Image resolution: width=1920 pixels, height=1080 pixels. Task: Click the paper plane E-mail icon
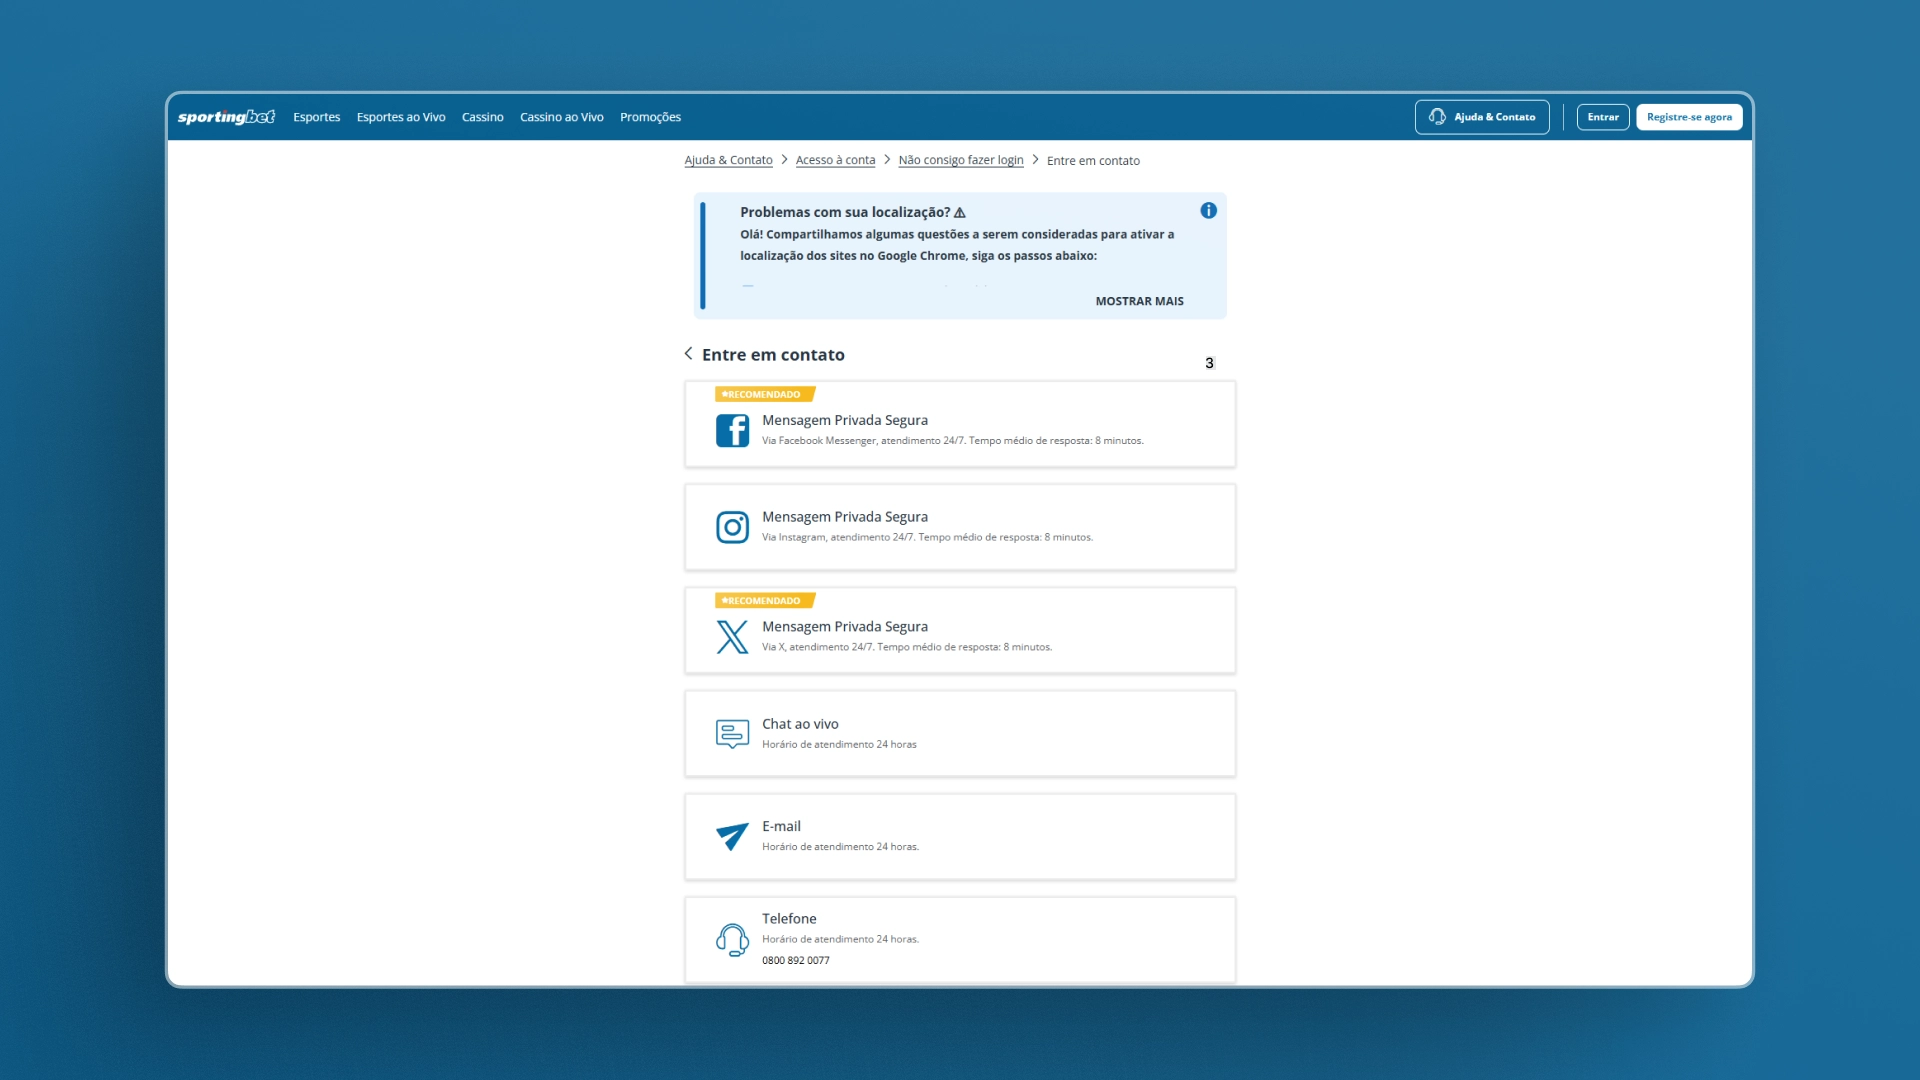[732, 836]
